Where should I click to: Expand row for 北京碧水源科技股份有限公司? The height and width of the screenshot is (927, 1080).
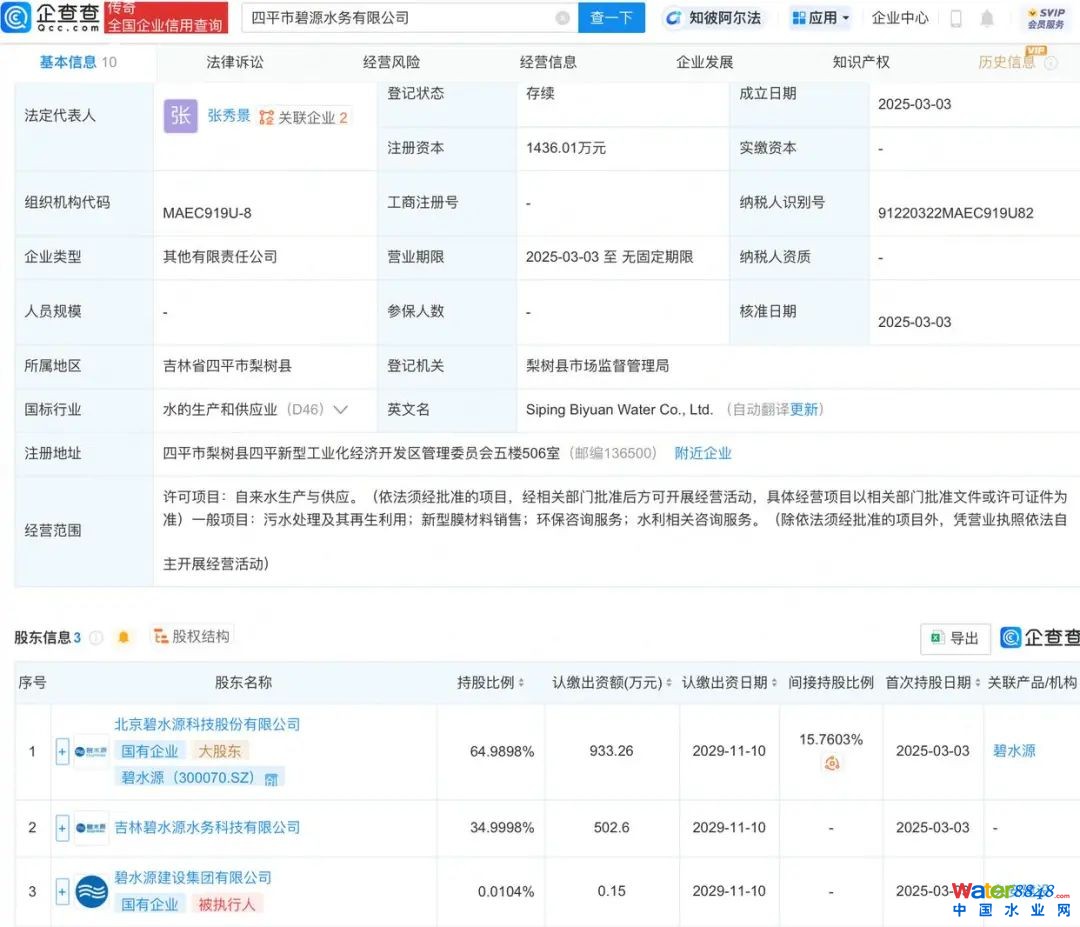point(62,751)
